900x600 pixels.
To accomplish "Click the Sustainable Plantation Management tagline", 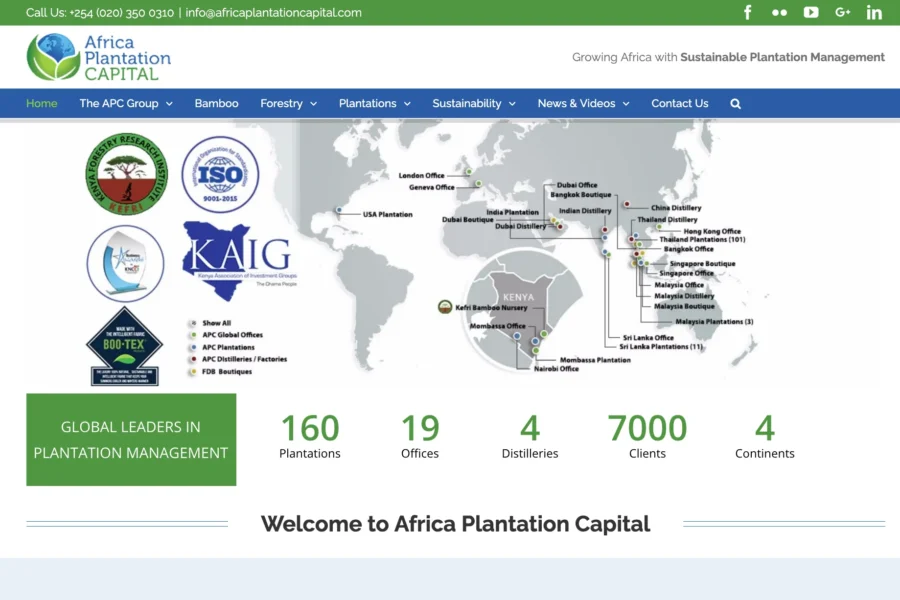I will pyautogui.click(x=782, y=57).
